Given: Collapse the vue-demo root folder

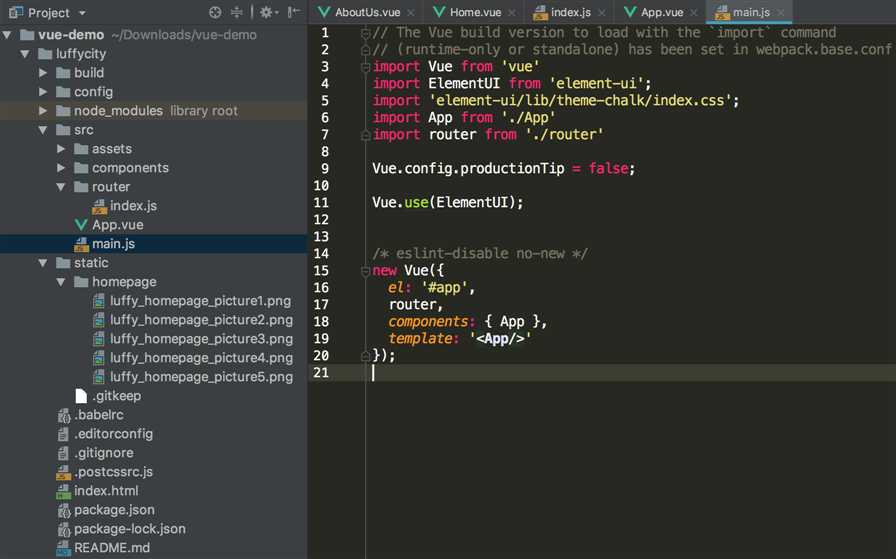Looking at the screenshot, I should pyautogui.click(x=7, y=35).
